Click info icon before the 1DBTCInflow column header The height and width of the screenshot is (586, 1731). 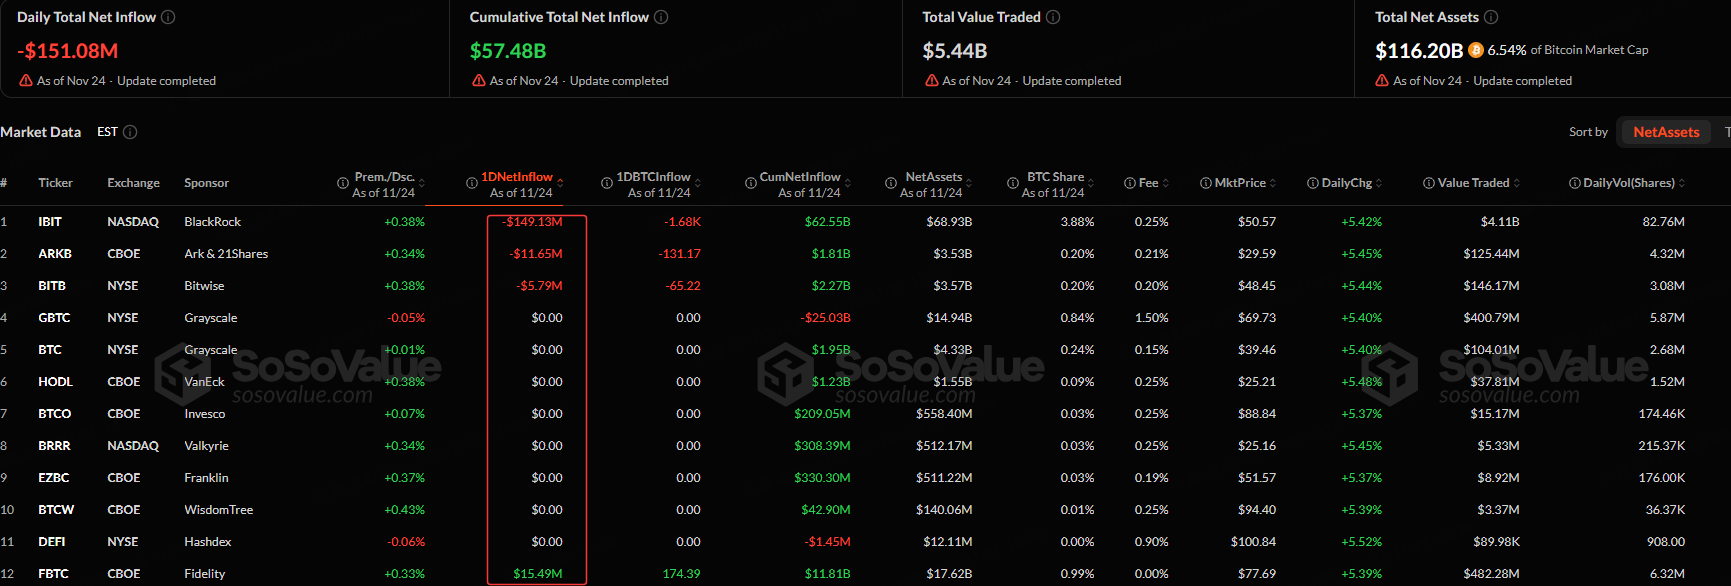click(606, 183)
